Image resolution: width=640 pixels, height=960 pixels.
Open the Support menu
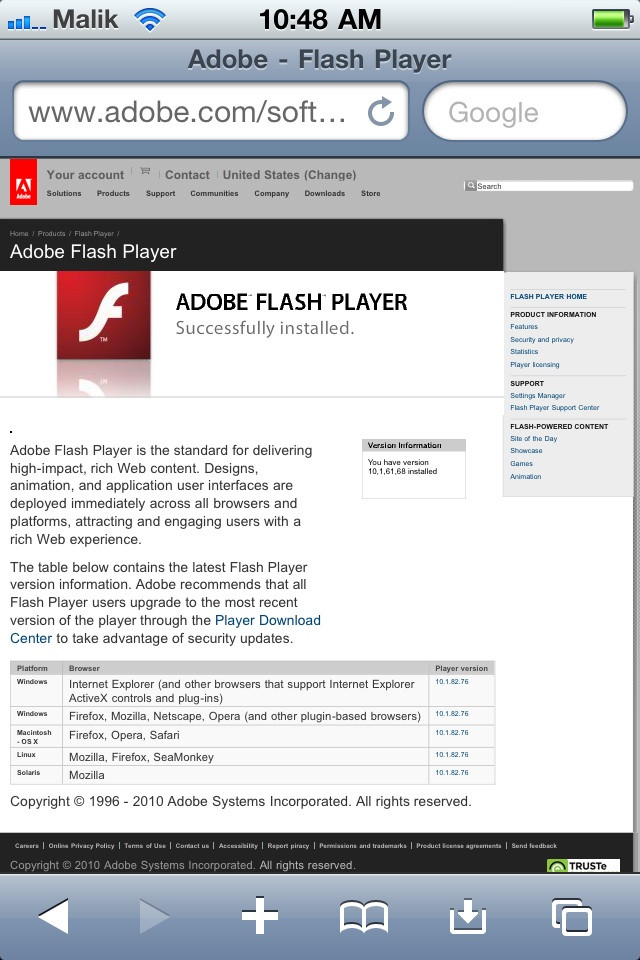pos(160,193)
